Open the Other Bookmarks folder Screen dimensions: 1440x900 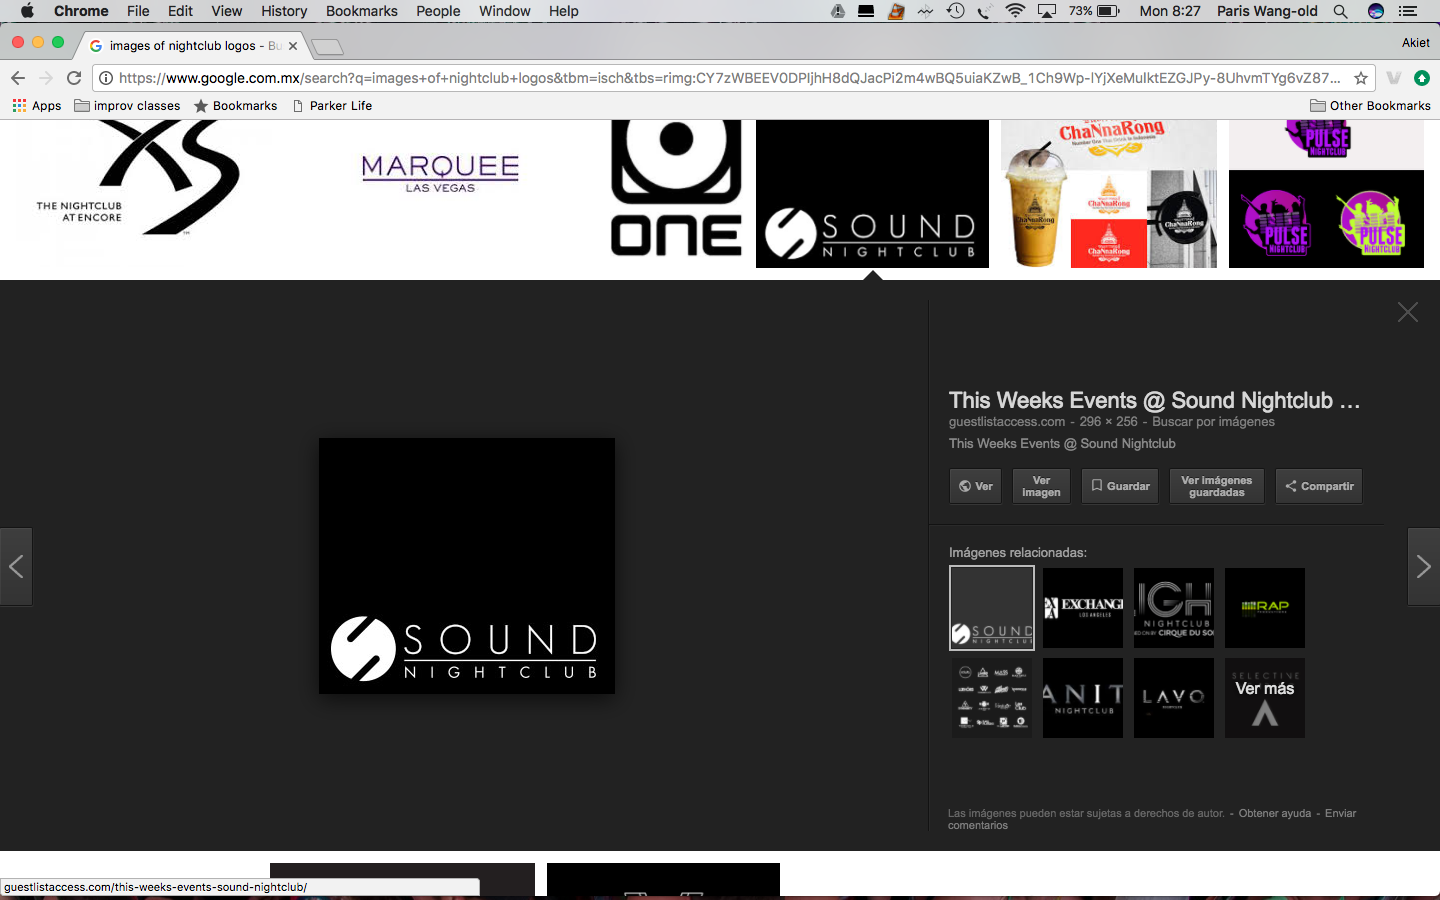[1370, 106]
